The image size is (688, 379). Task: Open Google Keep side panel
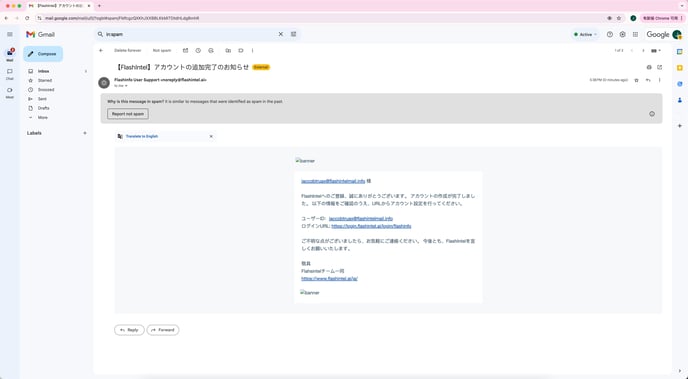680,68
